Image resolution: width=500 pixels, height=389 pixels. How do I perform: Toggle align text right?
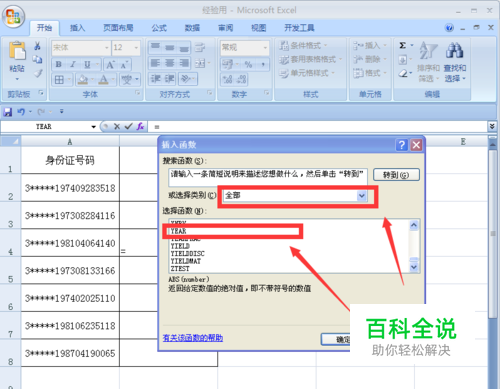184,63
